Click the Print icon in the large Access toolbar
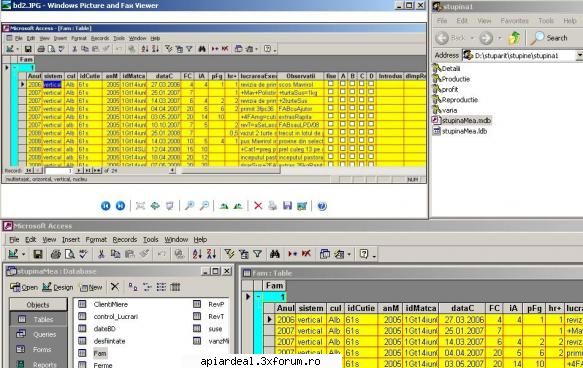 tap(55, 254)
